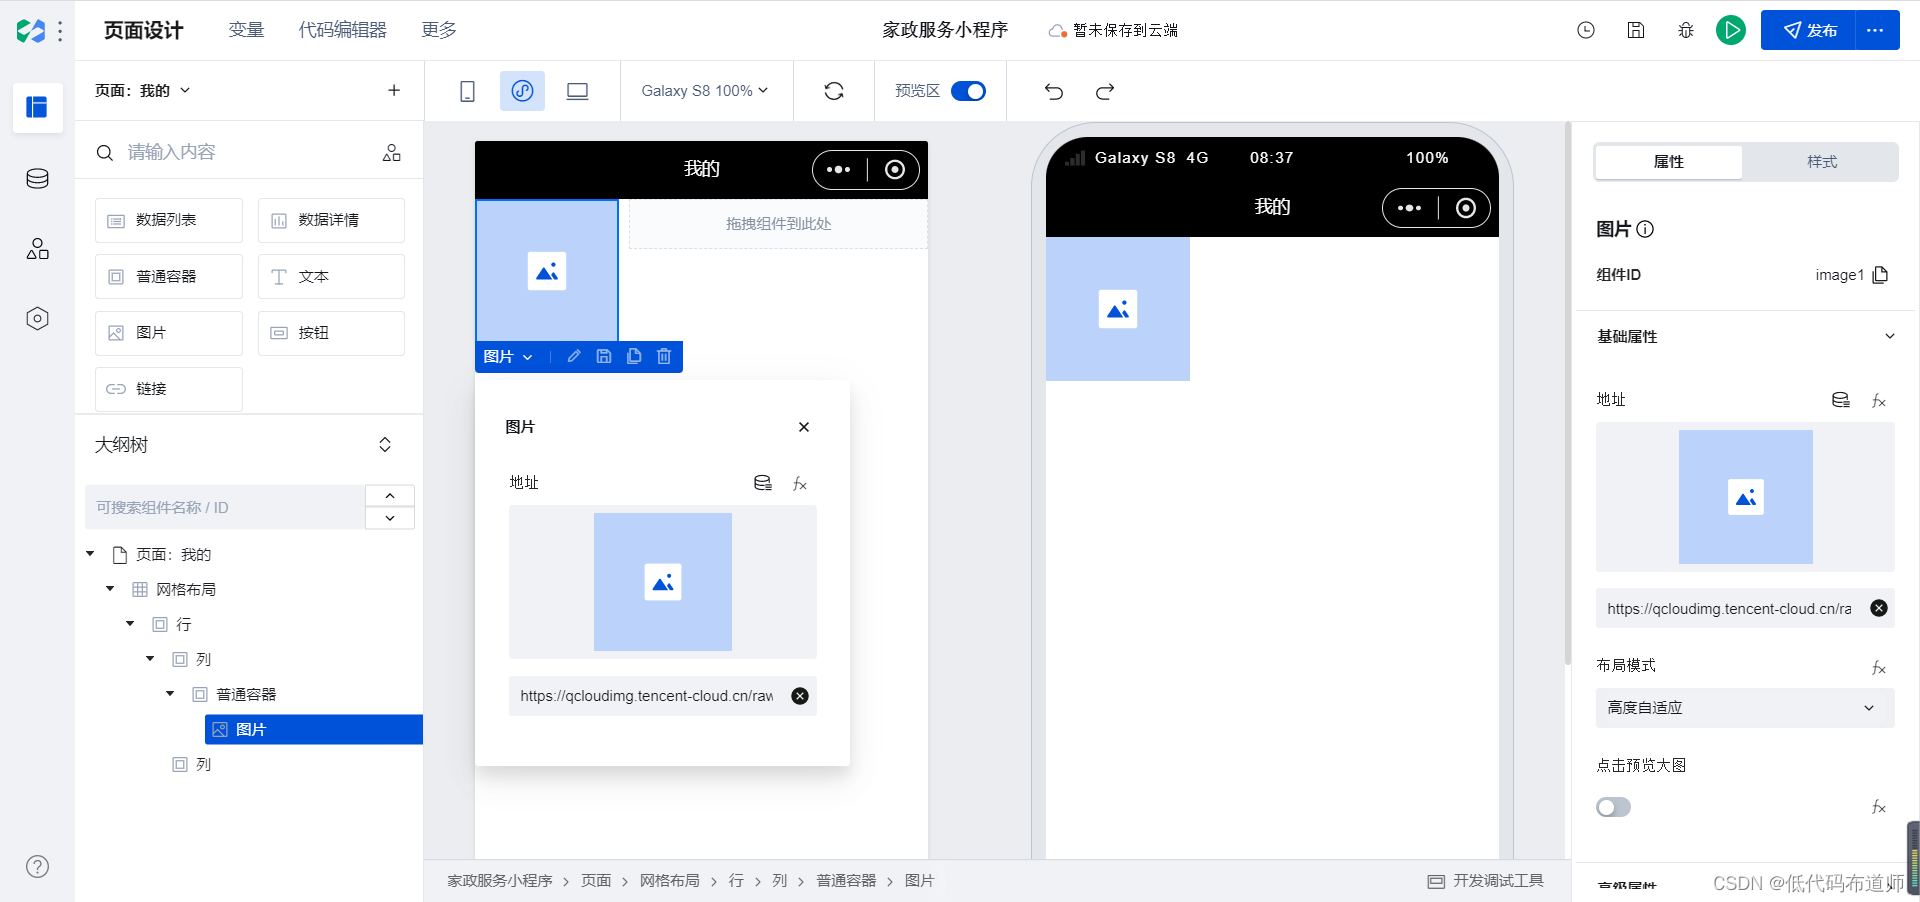Open the publish more options menu
The image size is (1920, 902).
(x=1876, y=31)
